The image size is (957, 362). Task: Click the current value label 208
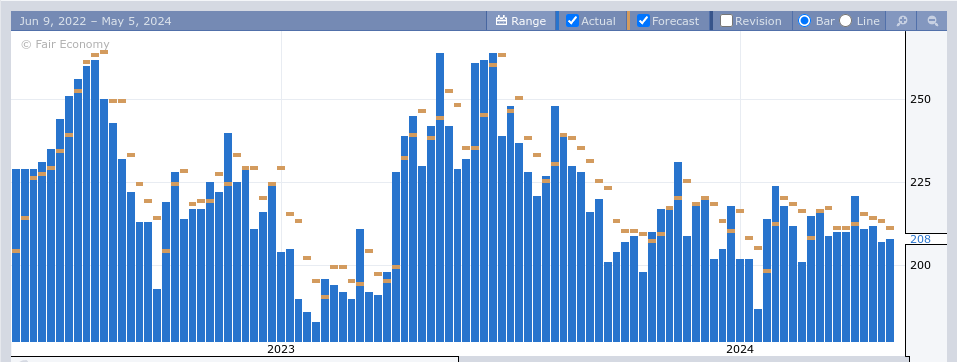coord(920,239)
